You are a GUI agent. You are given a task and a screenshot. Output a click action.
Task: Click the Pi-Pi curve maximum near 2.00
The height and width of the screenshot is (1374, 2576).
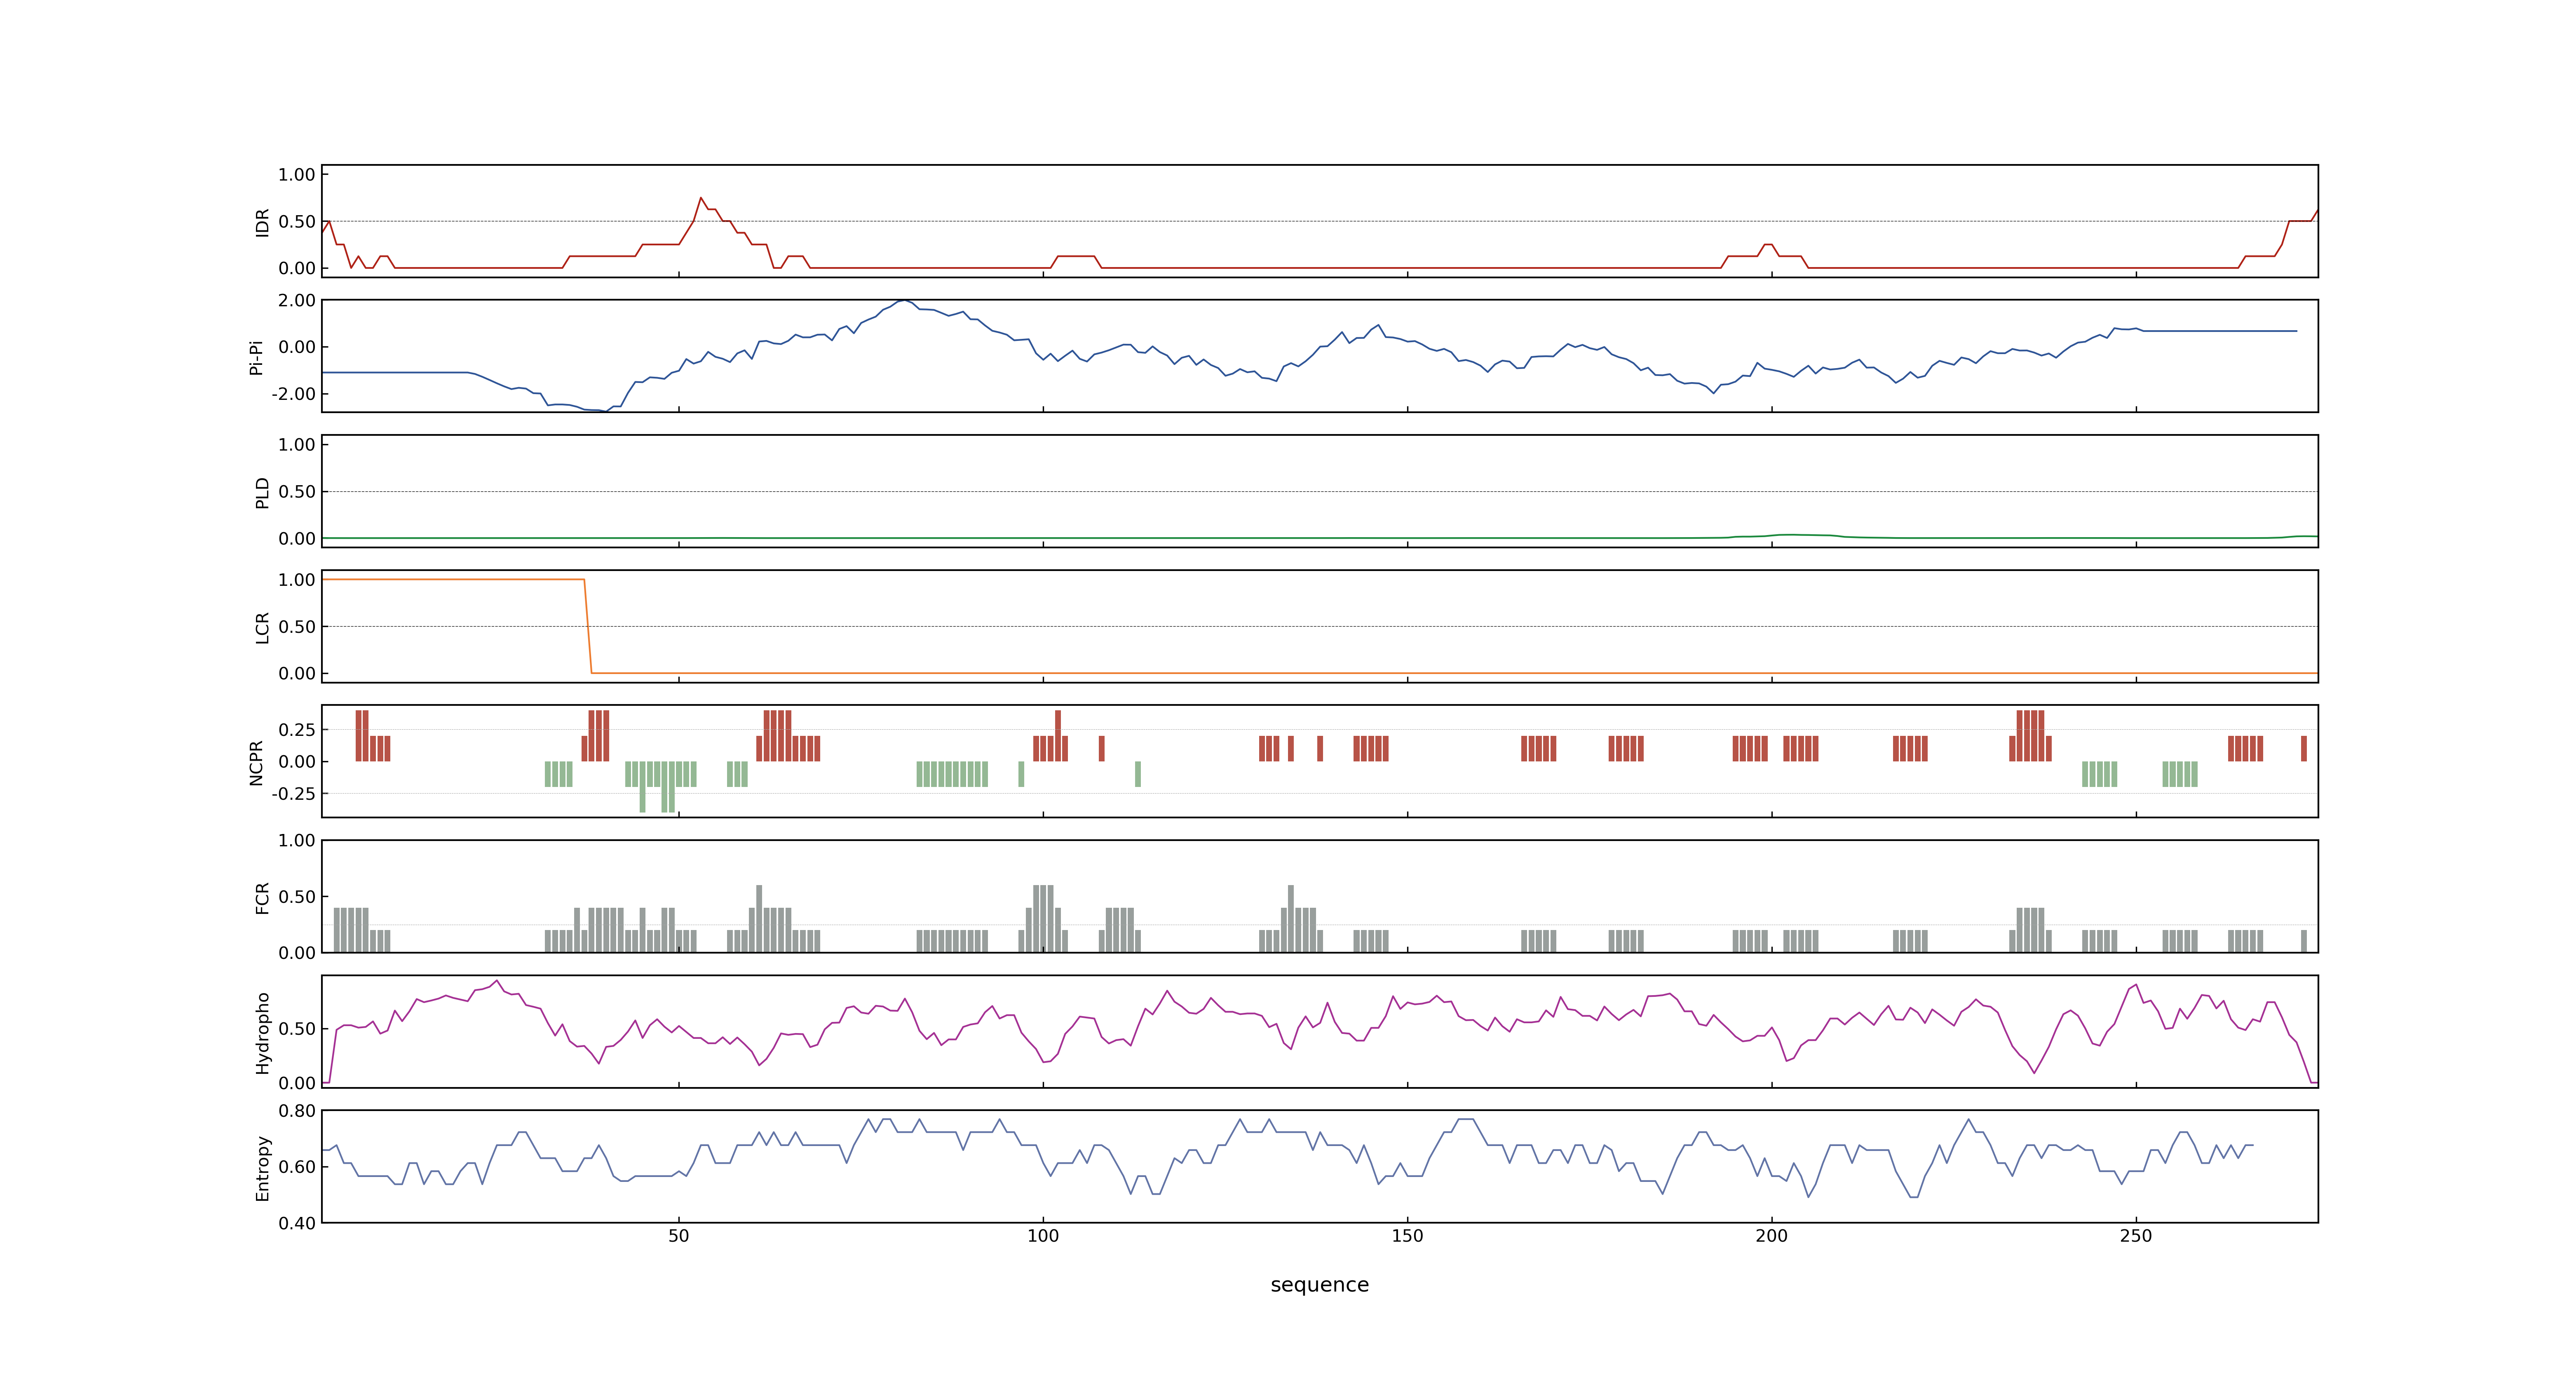pos(903,300)
